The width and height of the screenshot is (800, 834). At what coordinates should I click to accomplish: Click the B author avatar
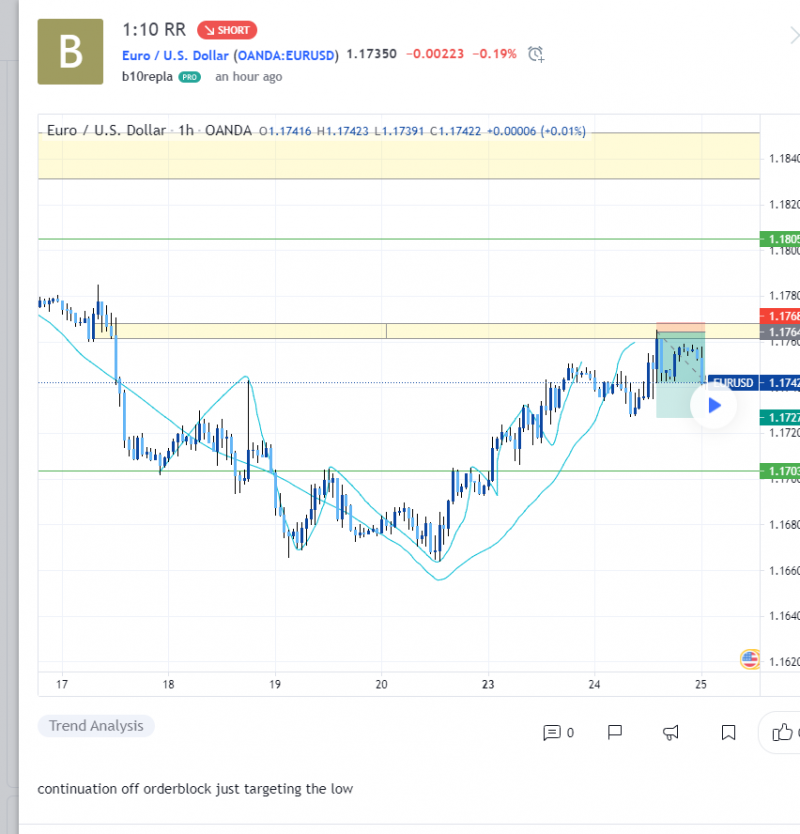70,51
